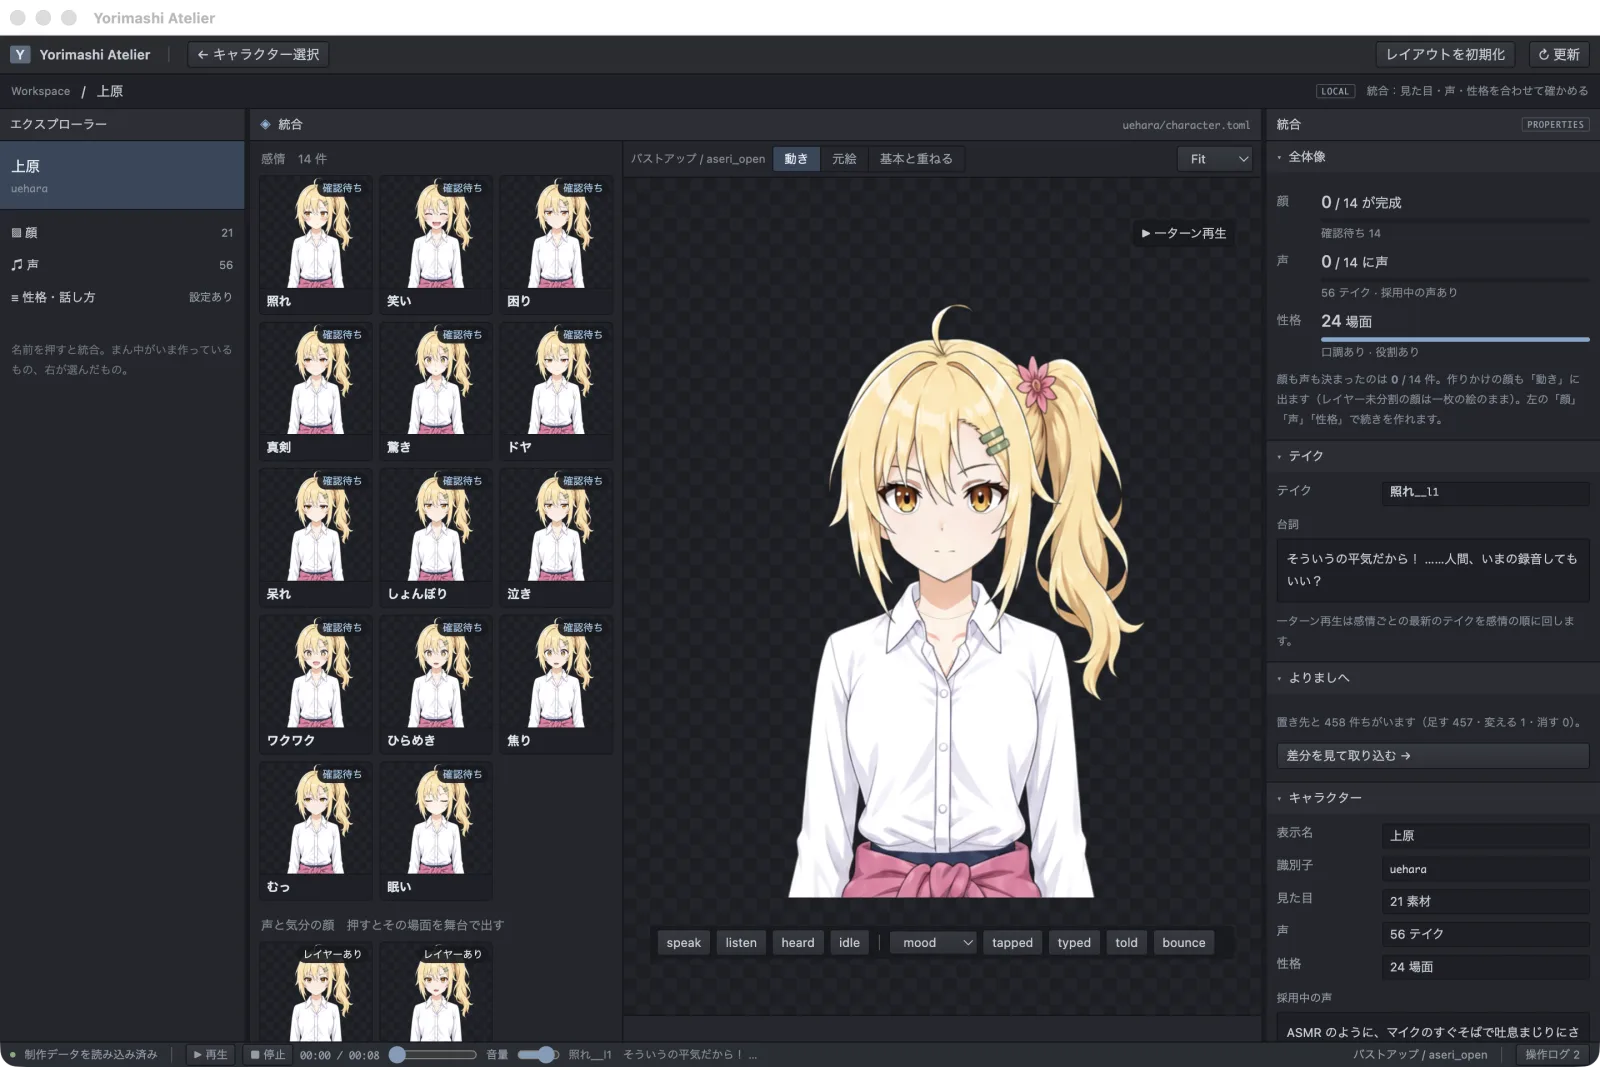Open the 顔 category in explorer

(x=122, y=232)
